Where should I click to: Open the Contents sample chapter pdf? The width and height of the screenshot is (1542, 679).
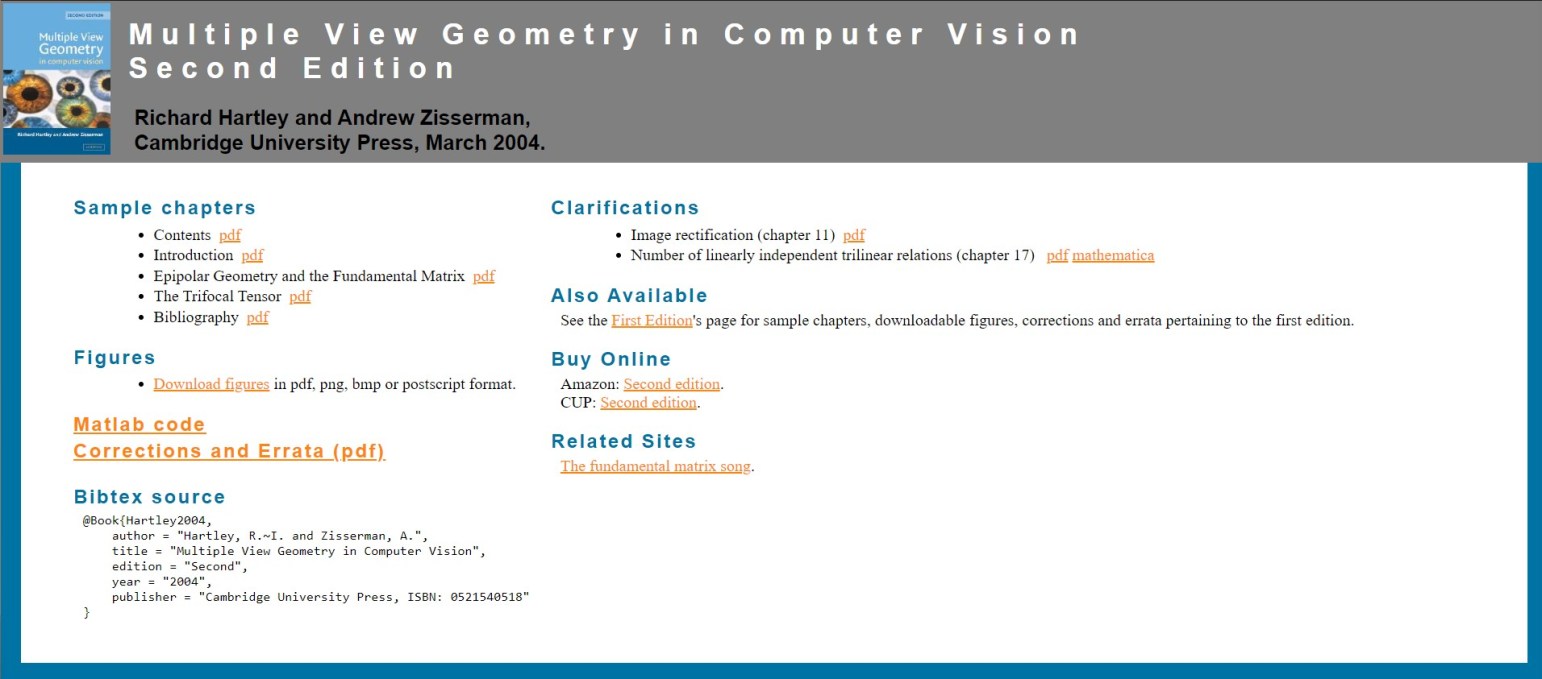pyautogui.click(x=229, y=235)
